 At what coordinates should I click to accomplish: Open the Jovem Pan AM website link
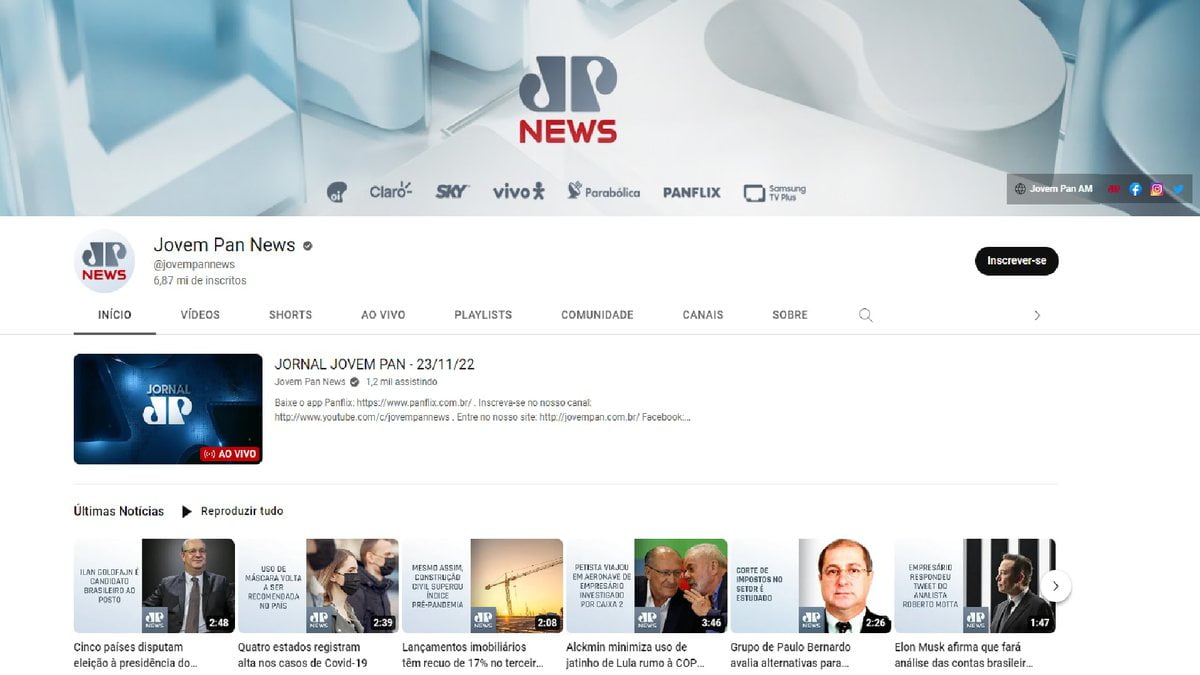pos(1053,189)
